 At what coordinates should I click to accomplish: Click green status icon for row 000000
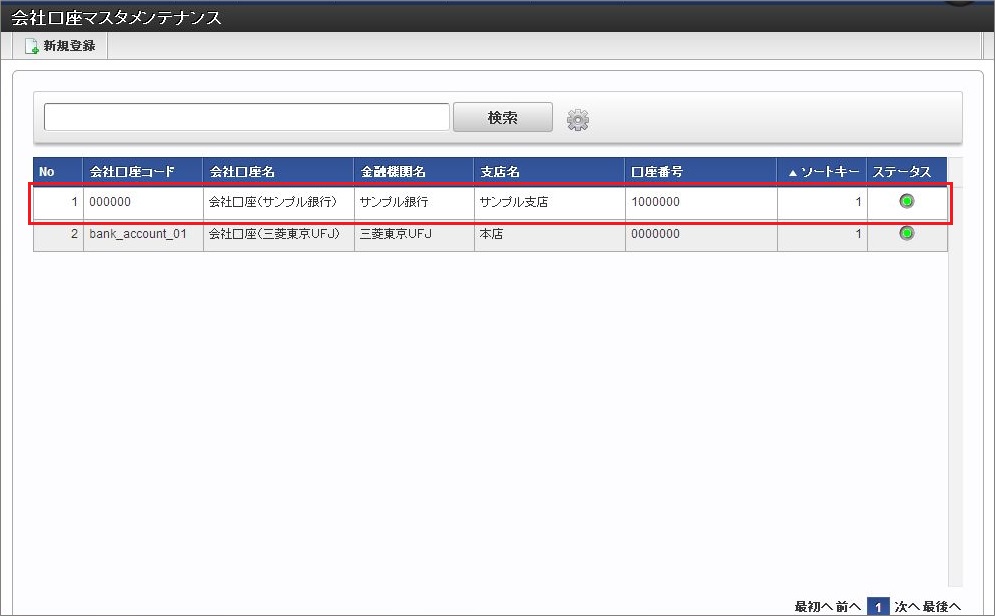[x=907, y=201]
